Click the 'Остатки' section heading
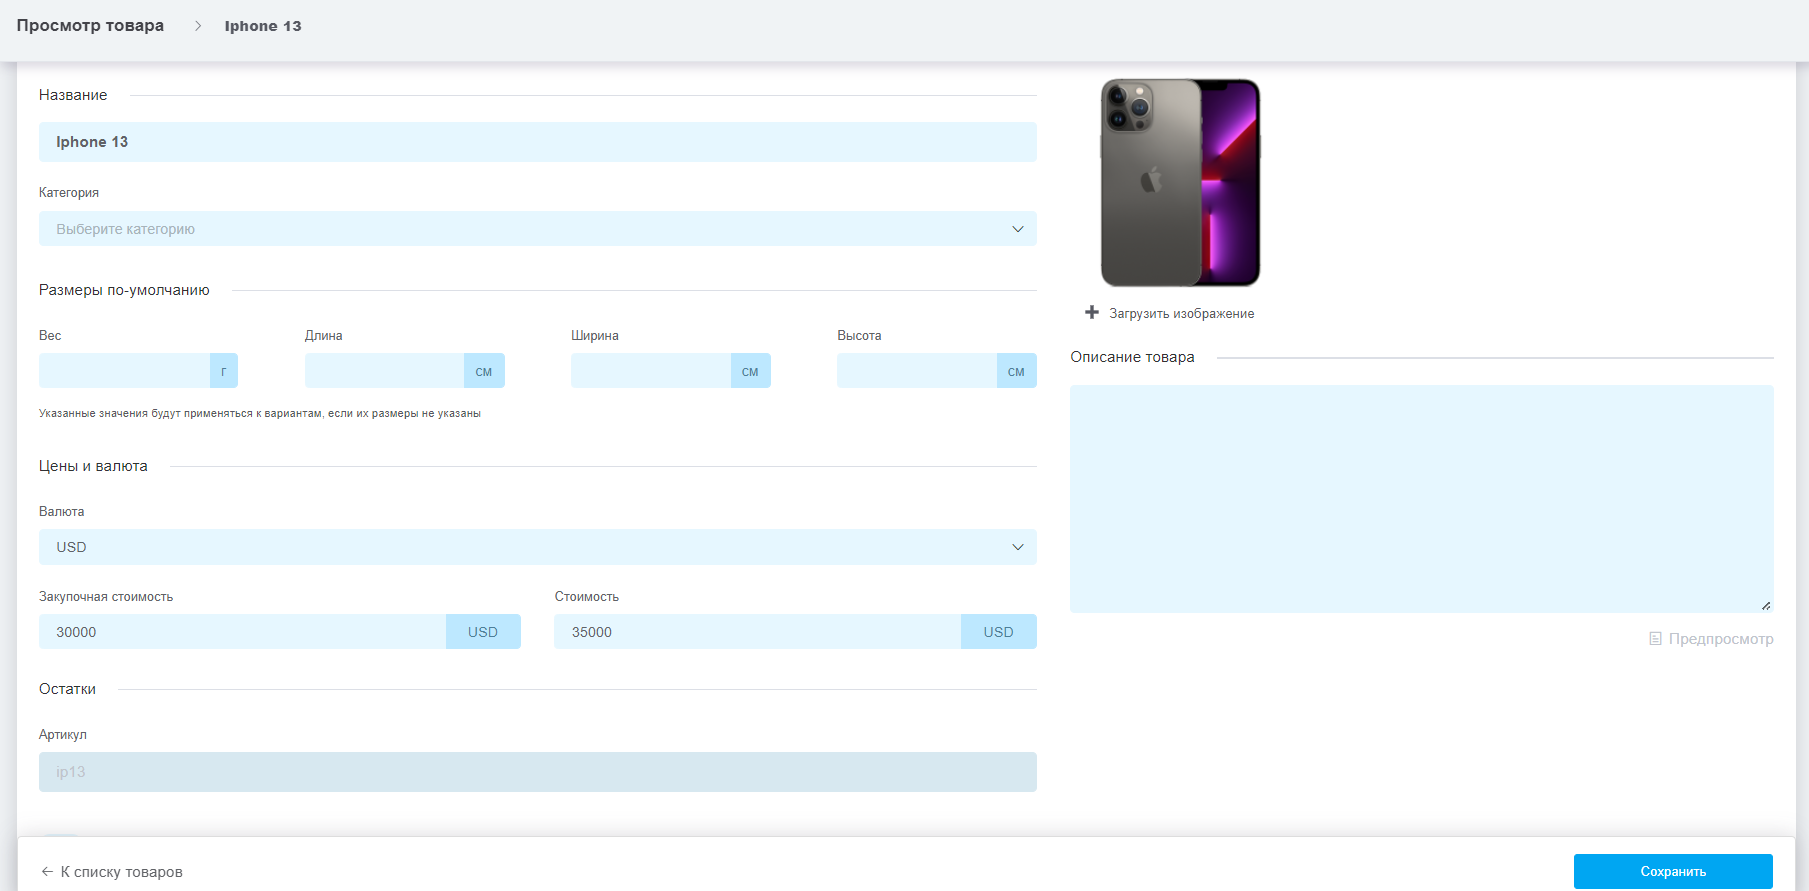1809x891 pixels. [67, 689]
